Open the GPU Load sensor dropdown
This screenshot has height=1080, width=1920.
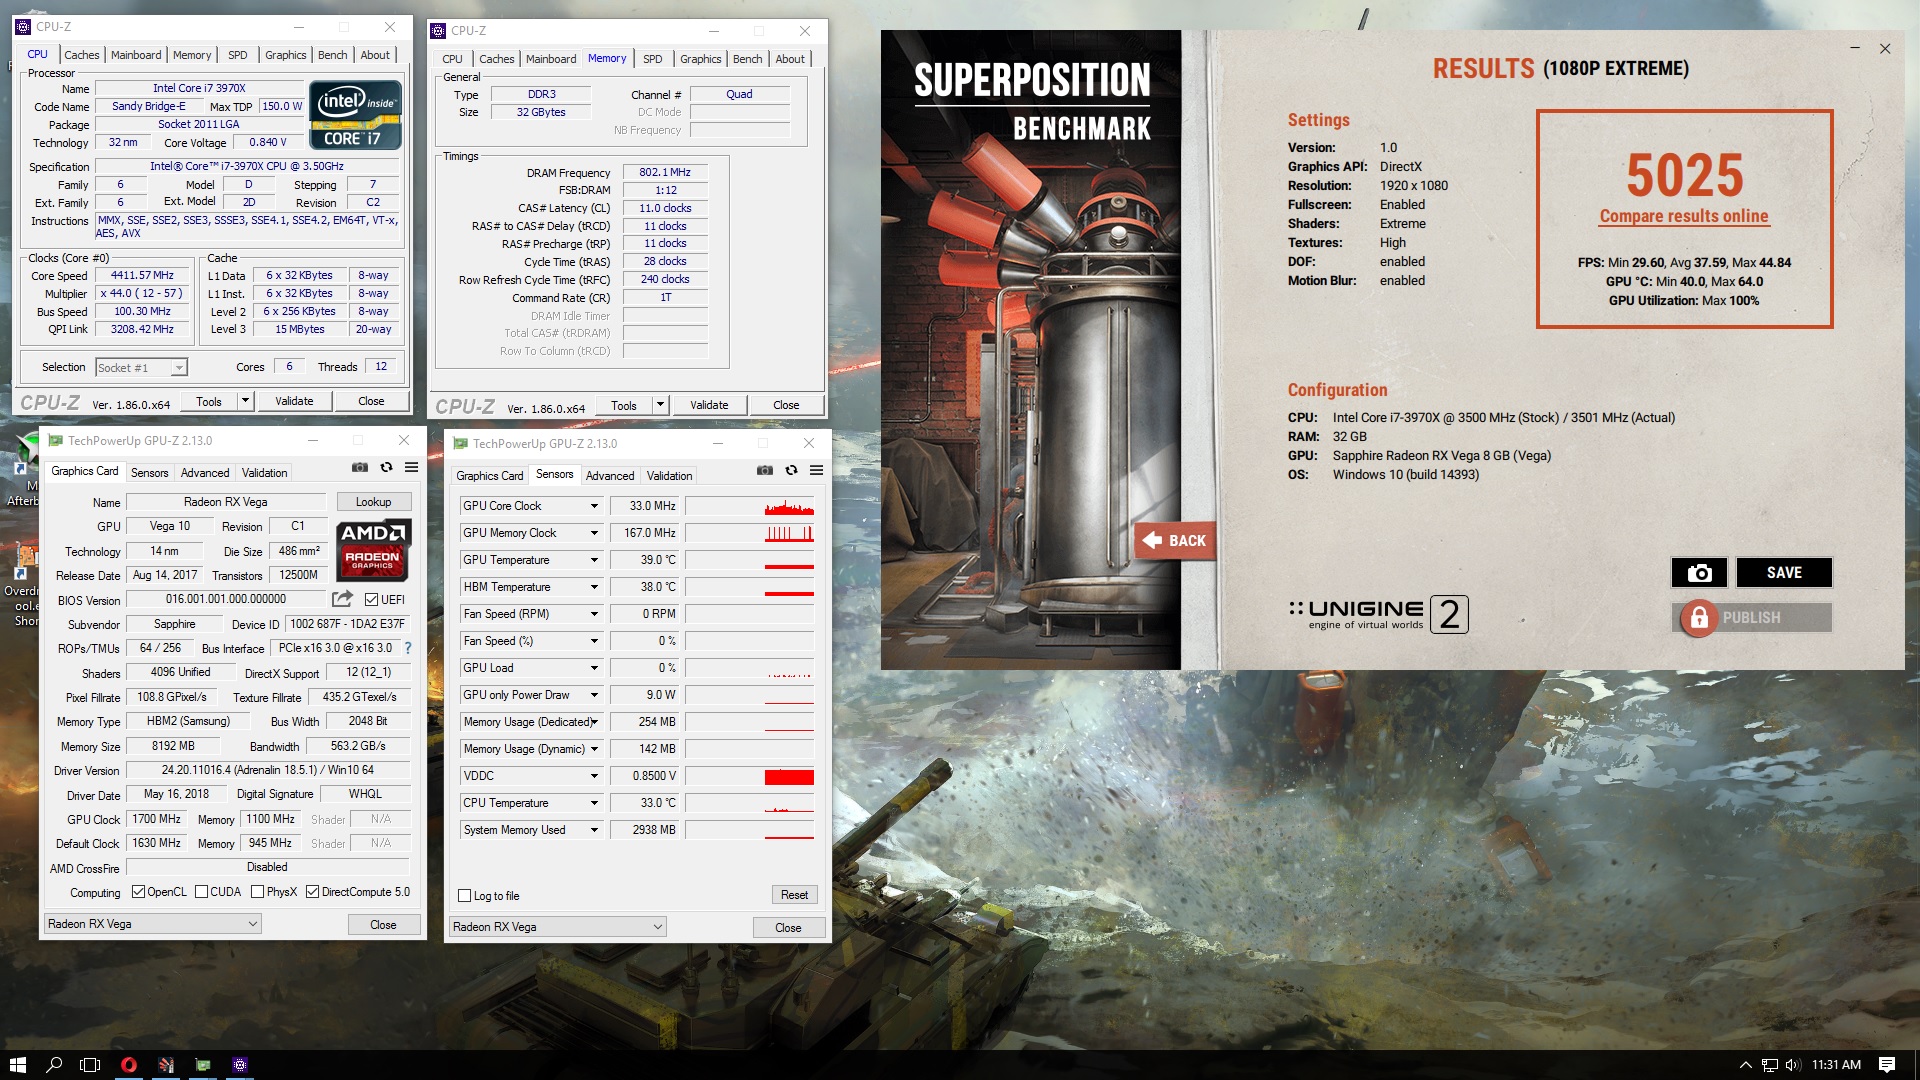pyautogui.click(x=594, y=668)
